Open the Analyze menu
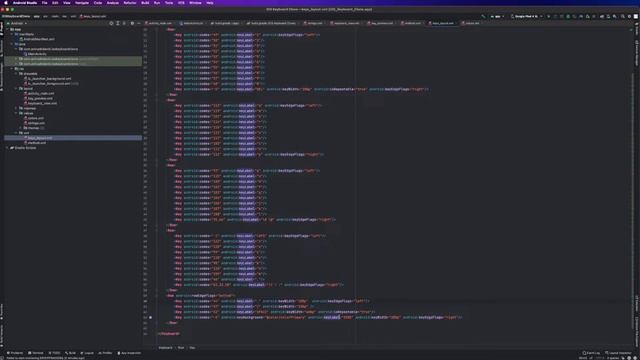Image resolution: width=640 pixels, height=360 pixels. pyautogui.click(x=112, y=3)
